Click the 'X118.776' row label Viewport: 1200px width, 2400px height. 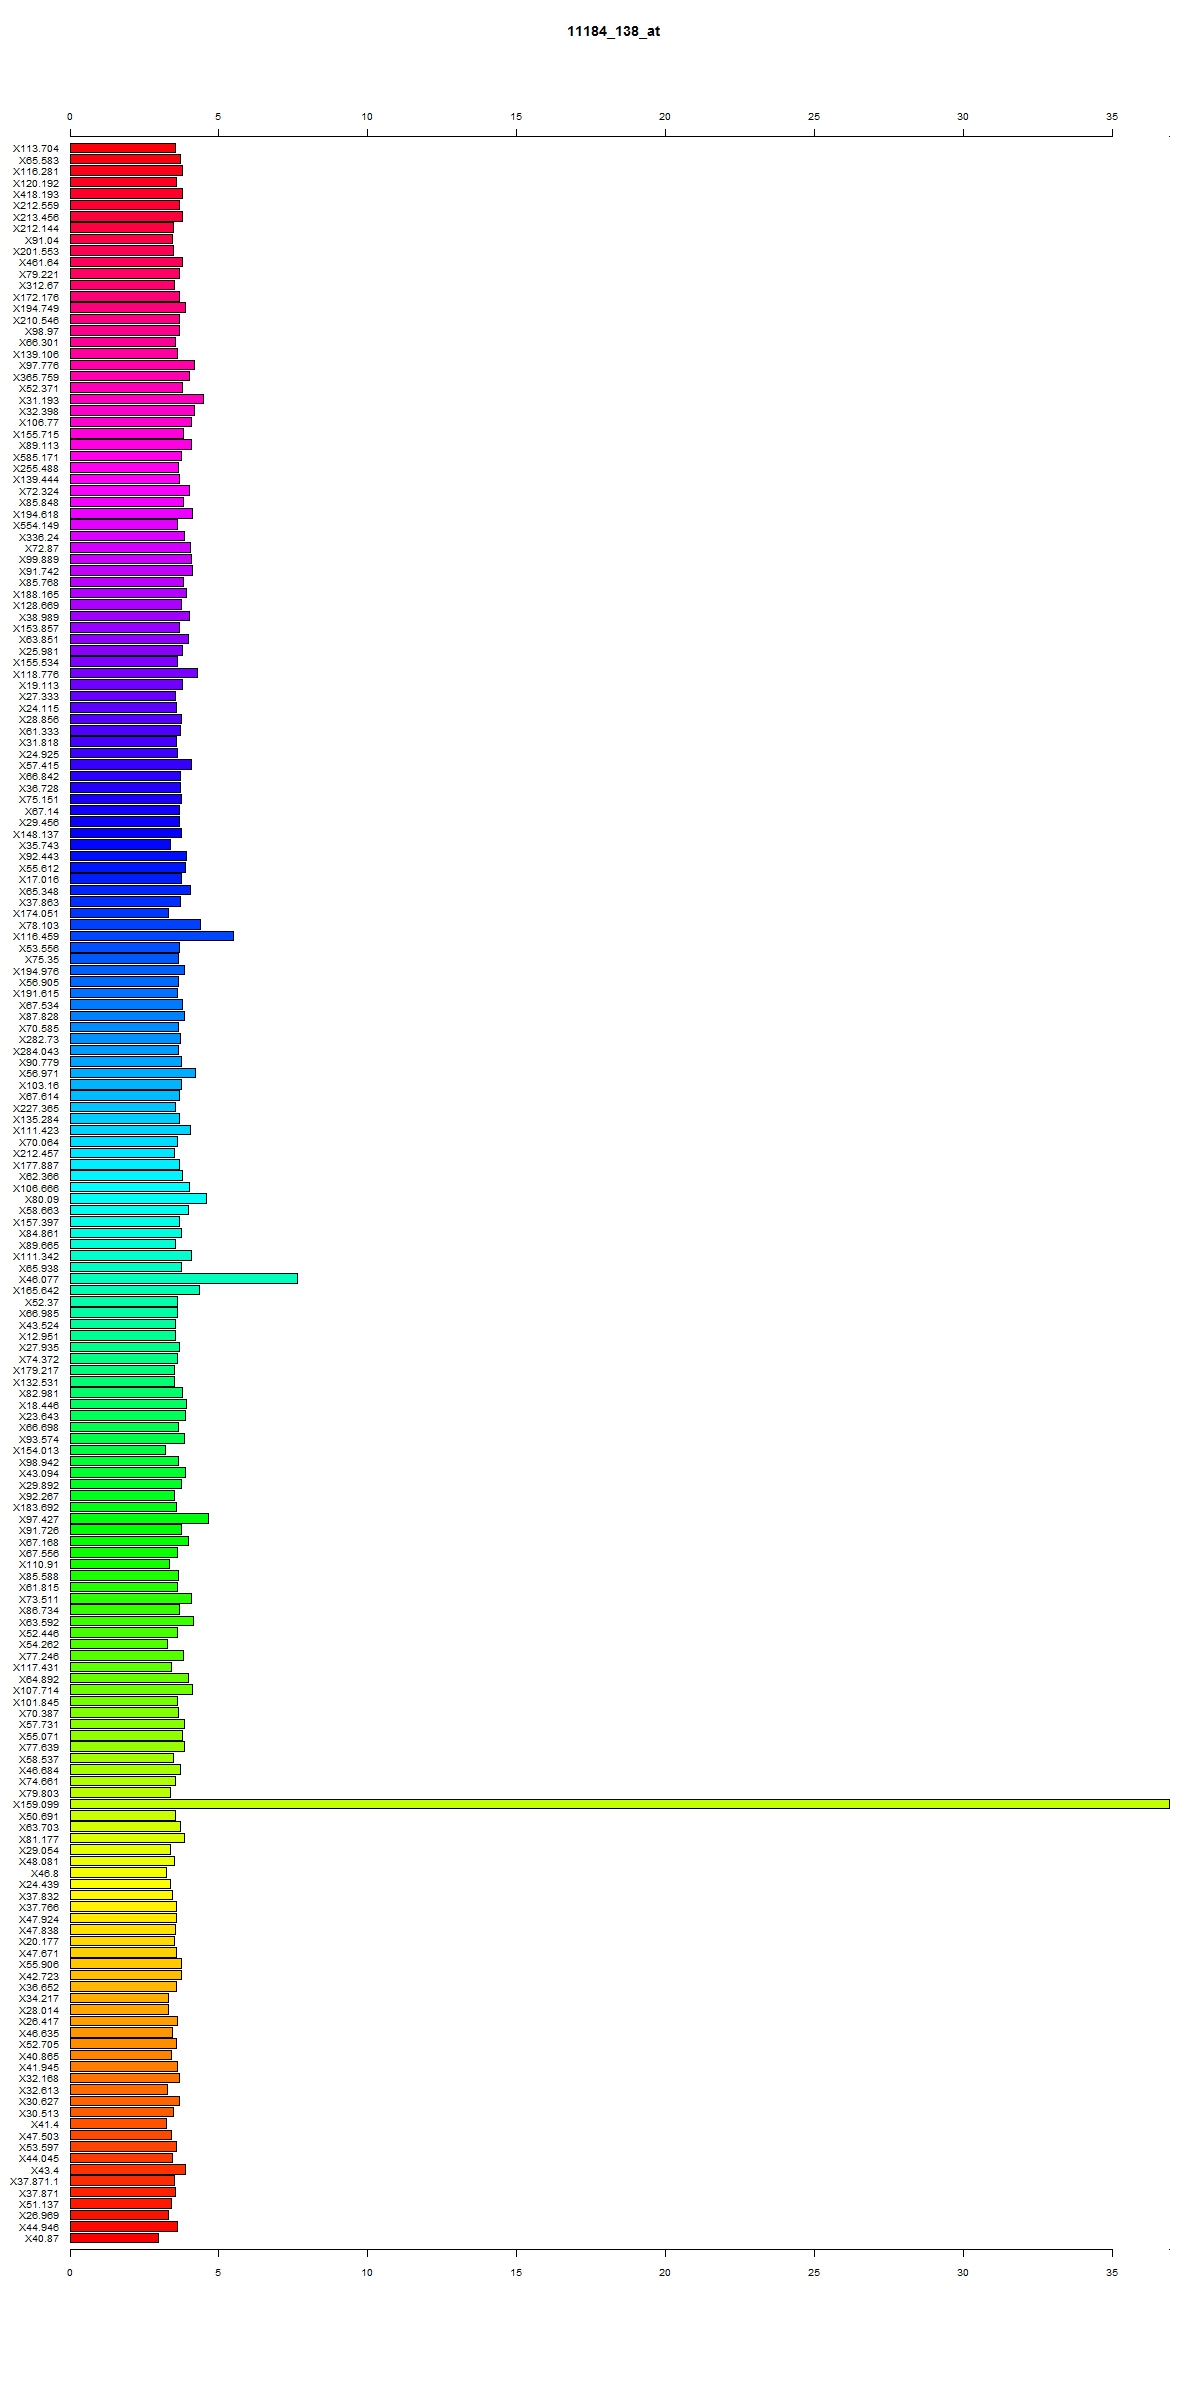point(36,674)
